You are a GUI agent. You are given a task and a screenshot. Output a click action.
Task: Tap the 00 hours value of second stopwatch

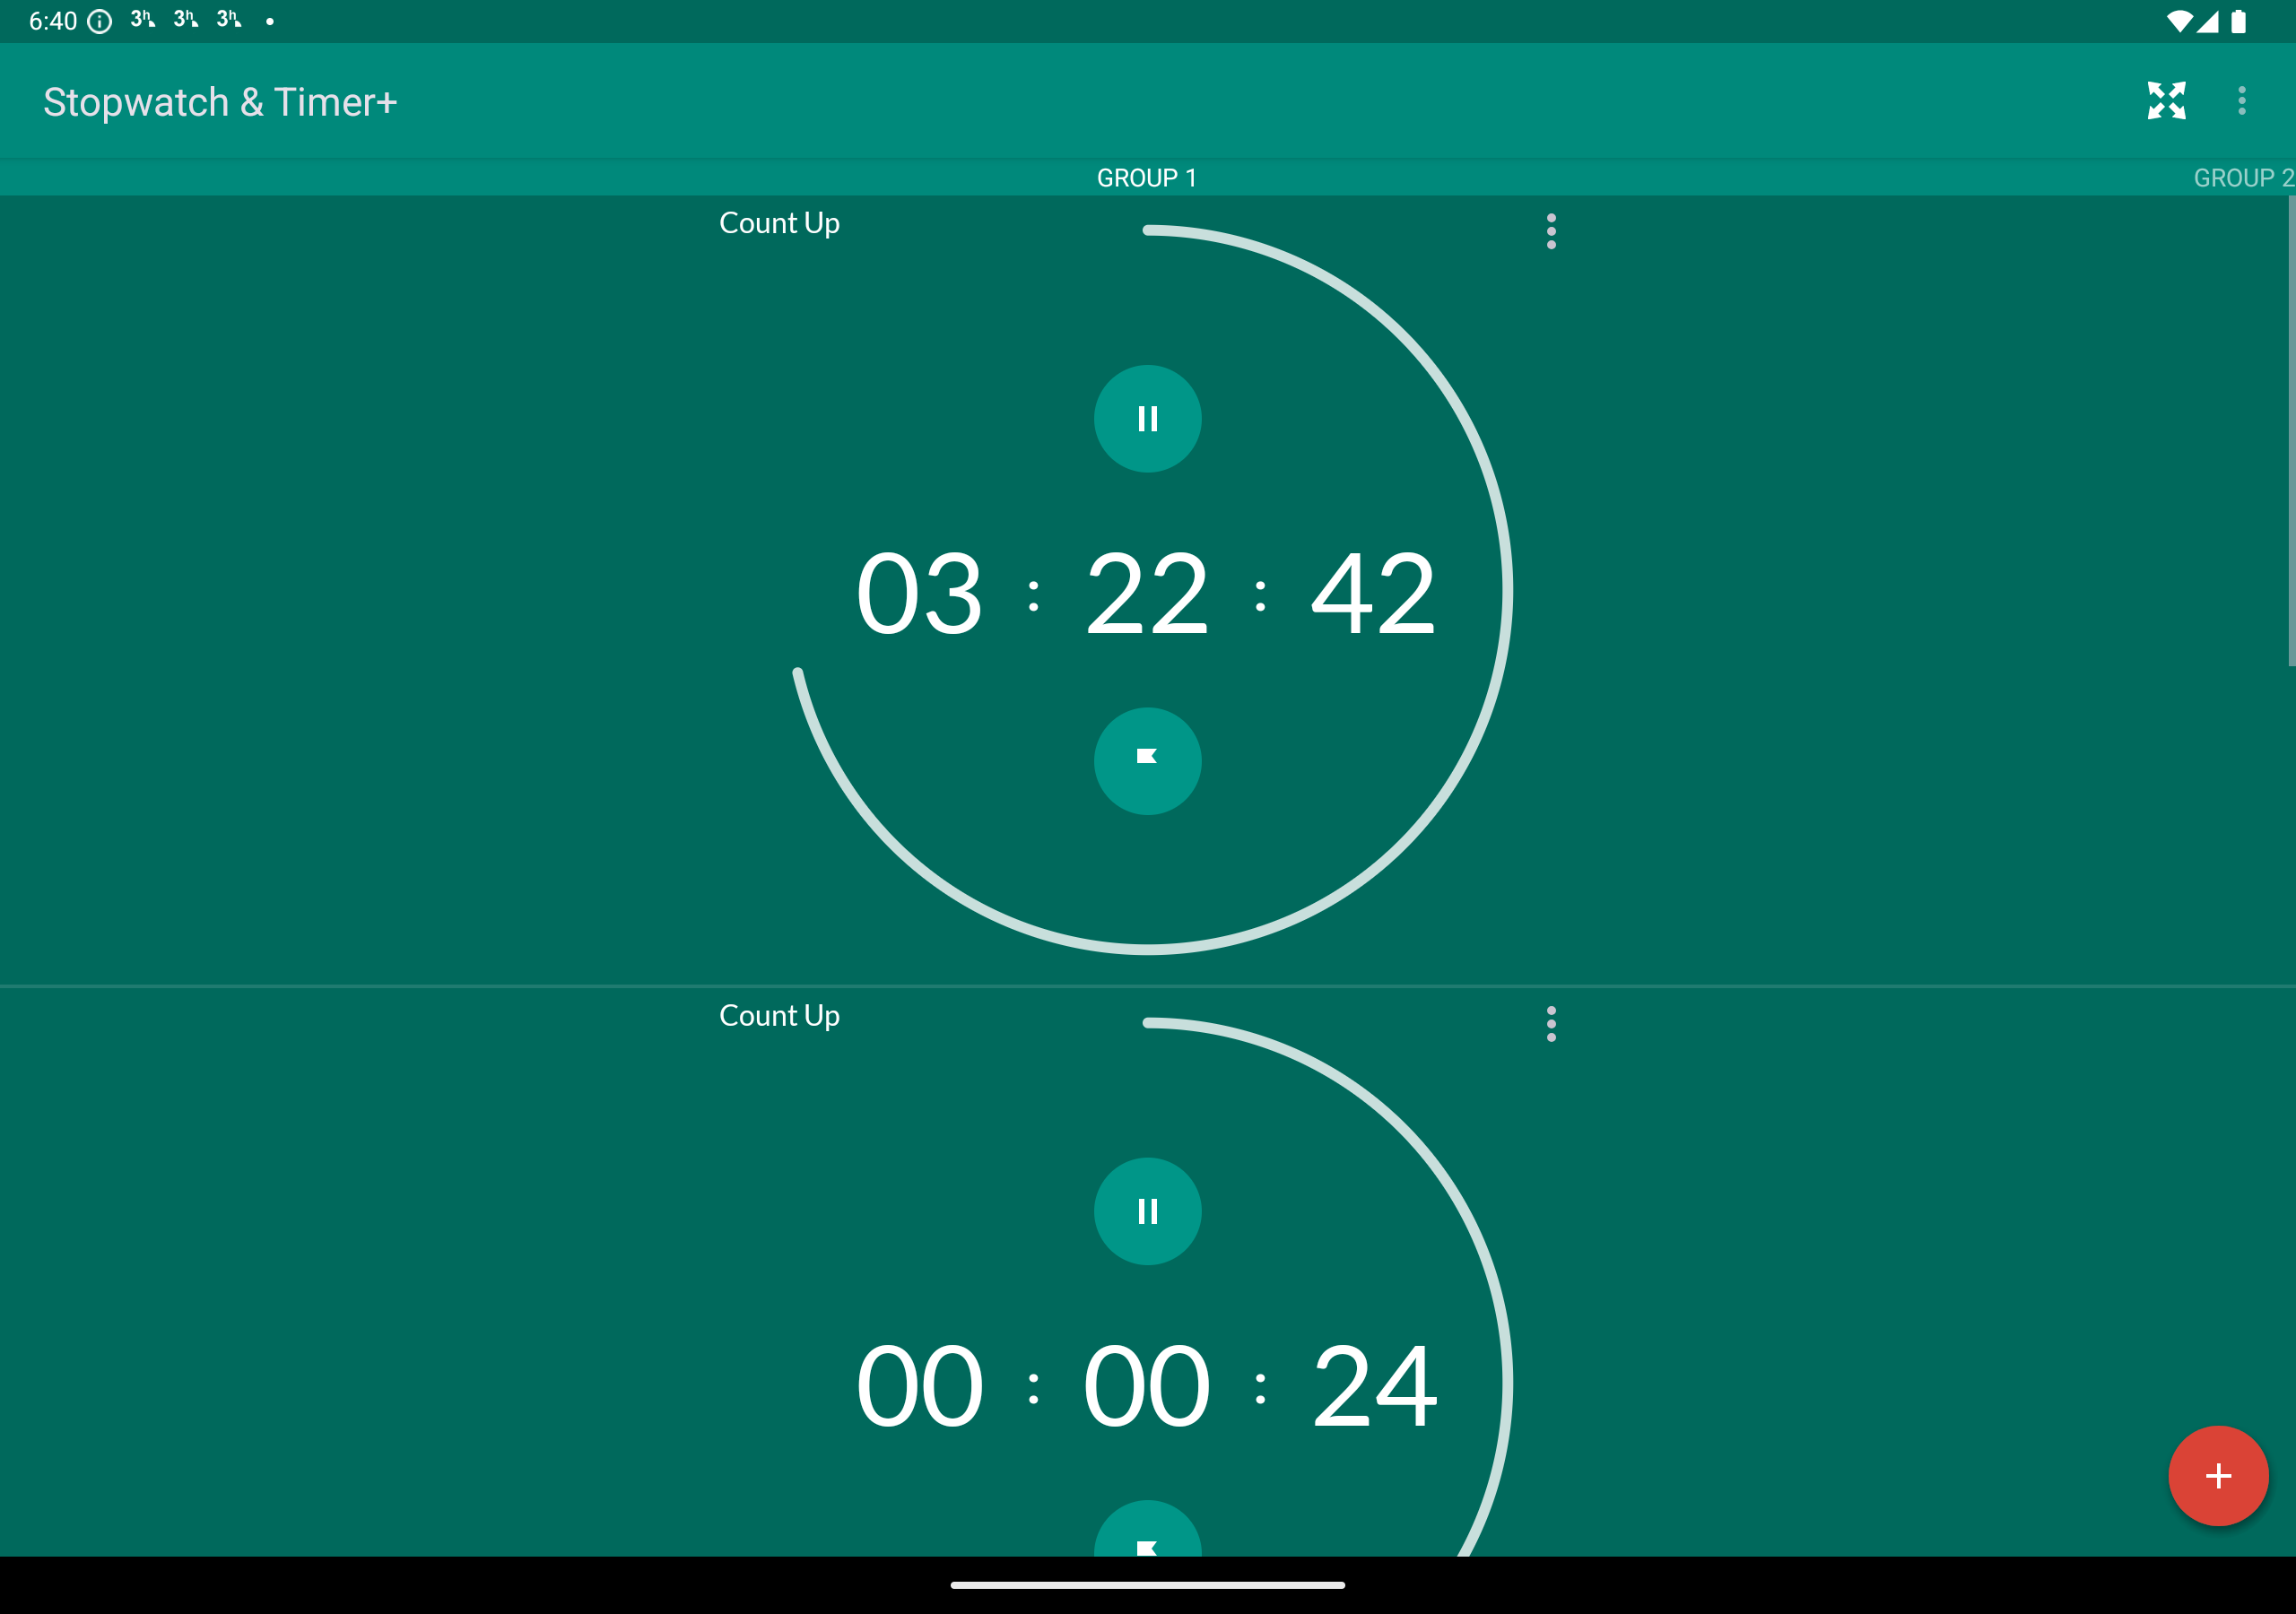click(919, 1386)
